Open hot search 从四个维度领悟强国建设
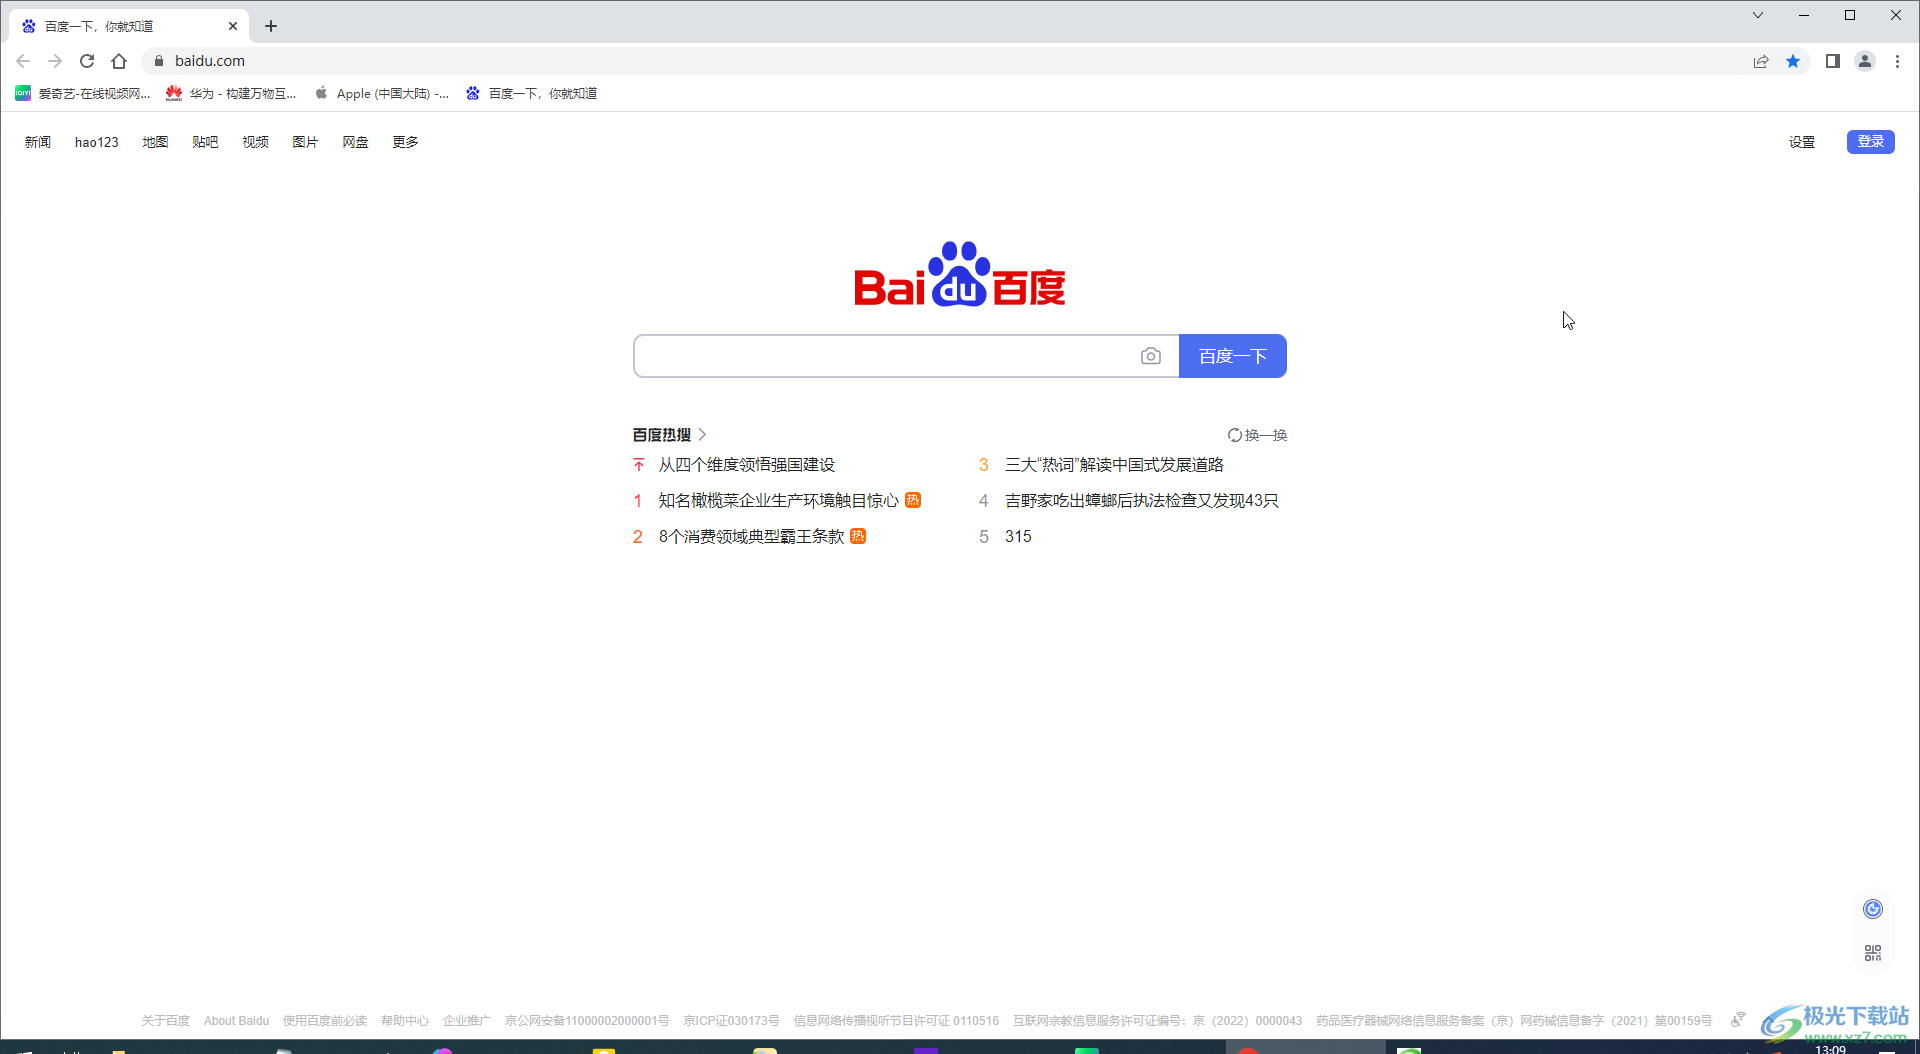Viewport: 1920px width, 1054px height. [746, 465]
